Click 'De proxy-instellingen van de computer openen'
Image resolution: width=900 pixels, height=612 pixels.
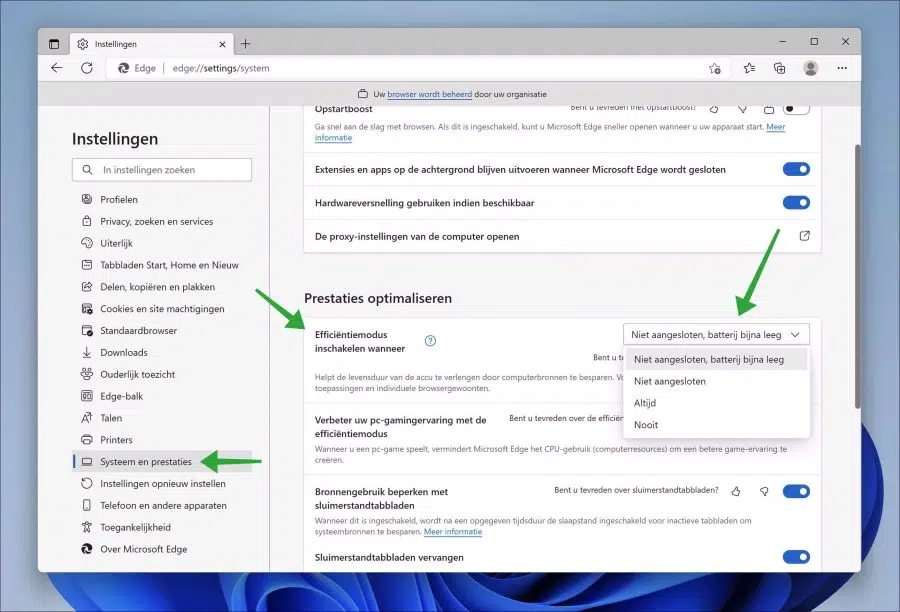coord(417,237)
